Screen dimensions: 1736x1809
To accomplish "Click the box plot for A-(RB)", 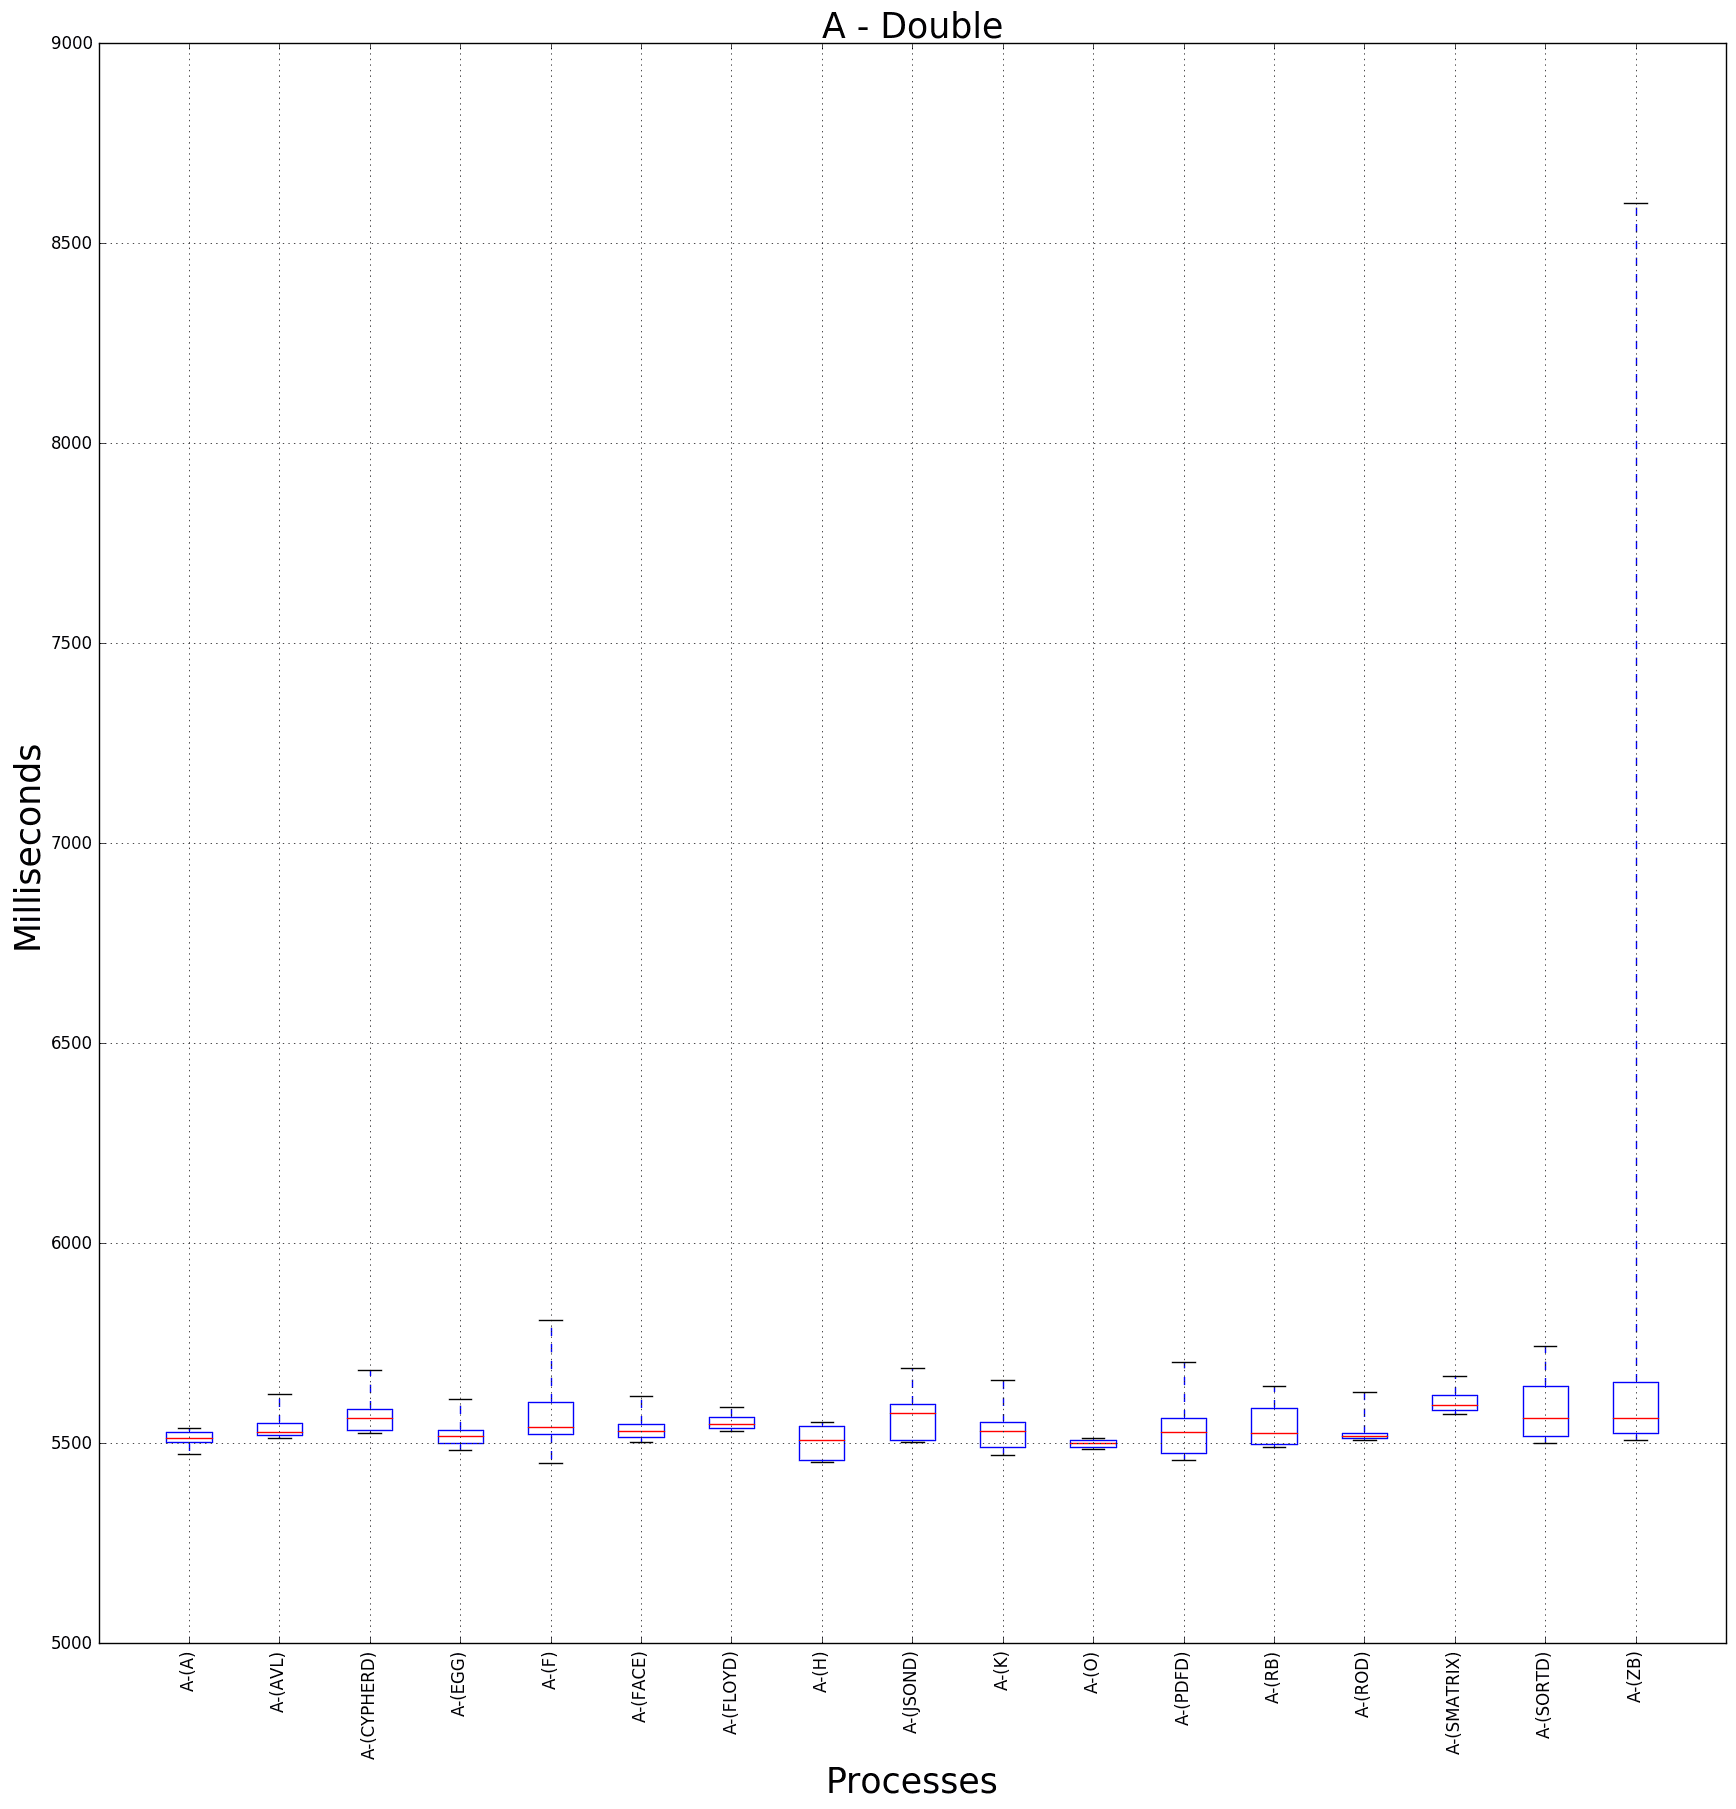I will (x=1274, y=1426).
